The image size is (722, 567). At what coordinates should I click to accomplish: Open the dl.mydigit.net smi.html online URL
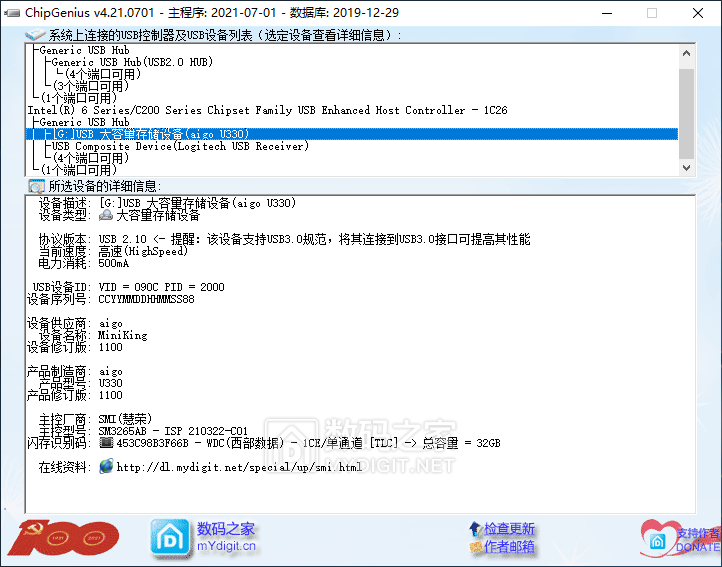(x=239, y=467)
